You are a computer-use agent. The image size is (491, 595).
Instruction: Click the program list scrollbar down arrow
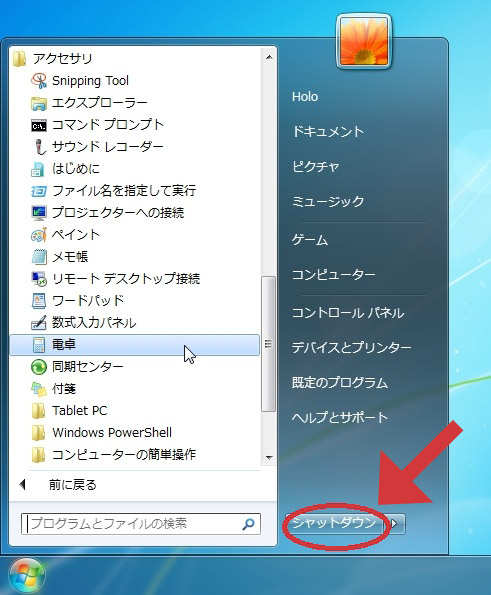[269, 458]
